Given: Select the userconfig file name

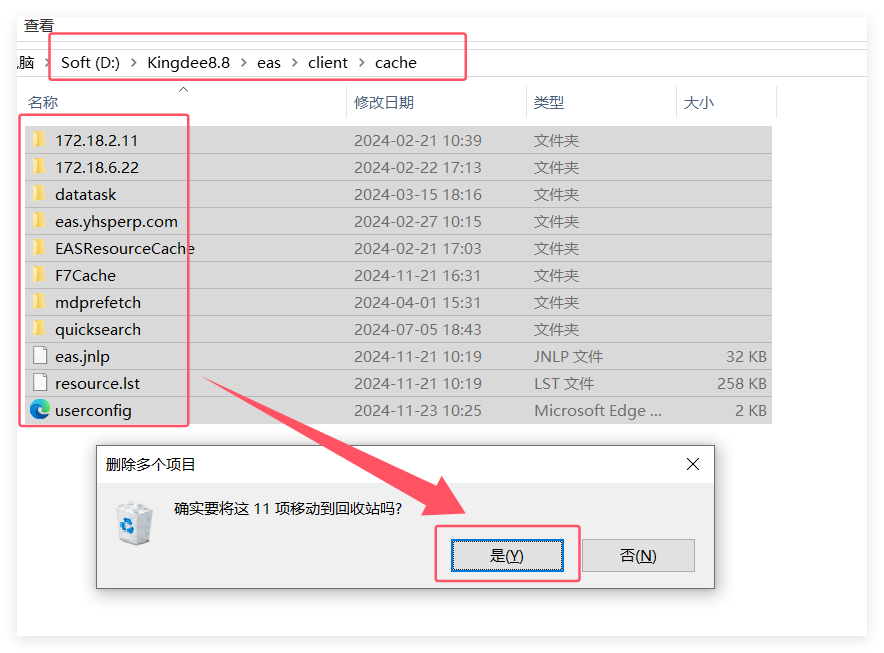Looking at the screenshot, I should [x=93, y=411].
